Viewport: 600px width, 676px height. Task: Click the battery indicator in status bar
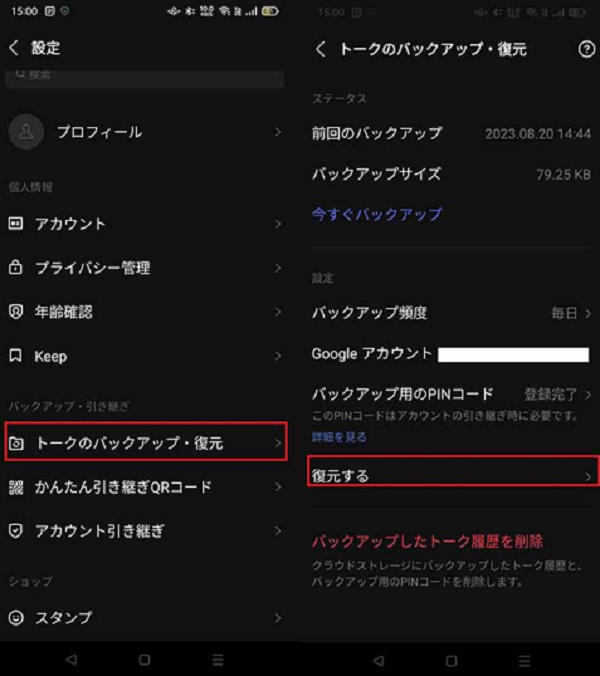pos(271,11)
